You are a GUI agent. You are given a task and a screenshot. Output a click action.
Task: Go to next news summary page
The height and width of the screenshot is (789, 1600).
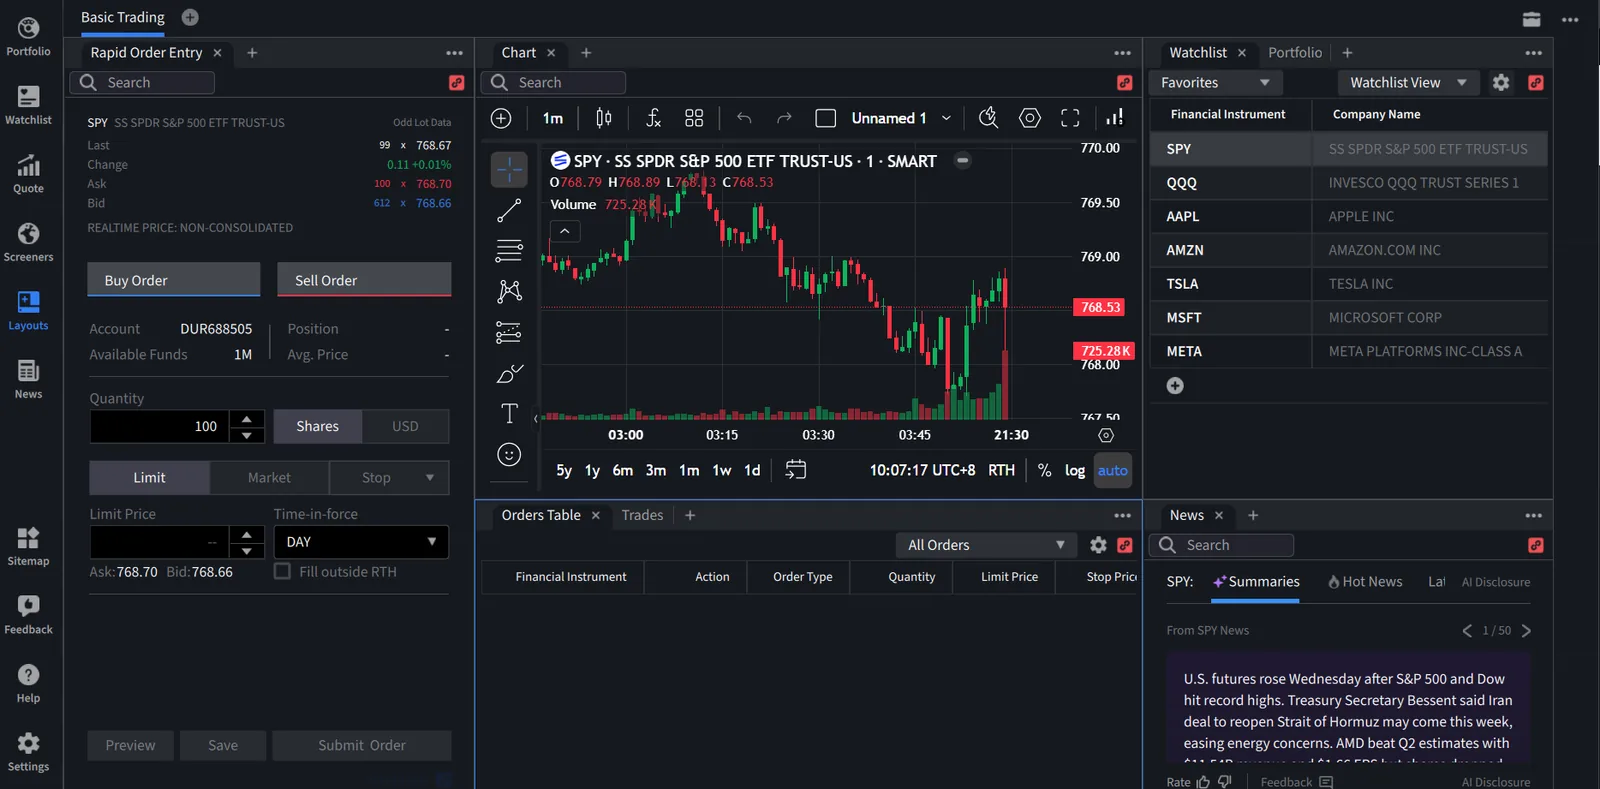coord(1526,630)
